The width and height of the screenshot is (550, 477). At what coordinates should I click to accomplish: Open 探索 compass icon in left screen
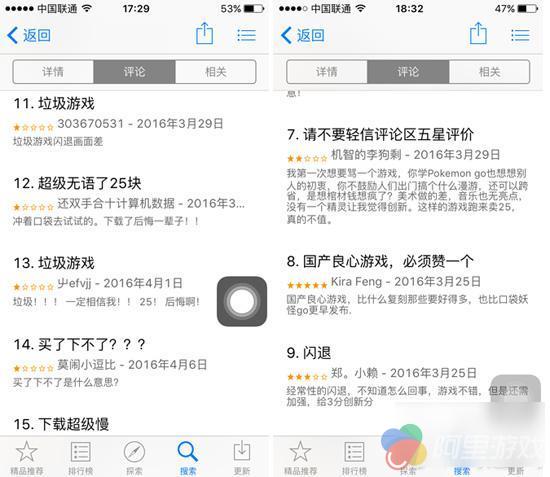pos(134,458)
